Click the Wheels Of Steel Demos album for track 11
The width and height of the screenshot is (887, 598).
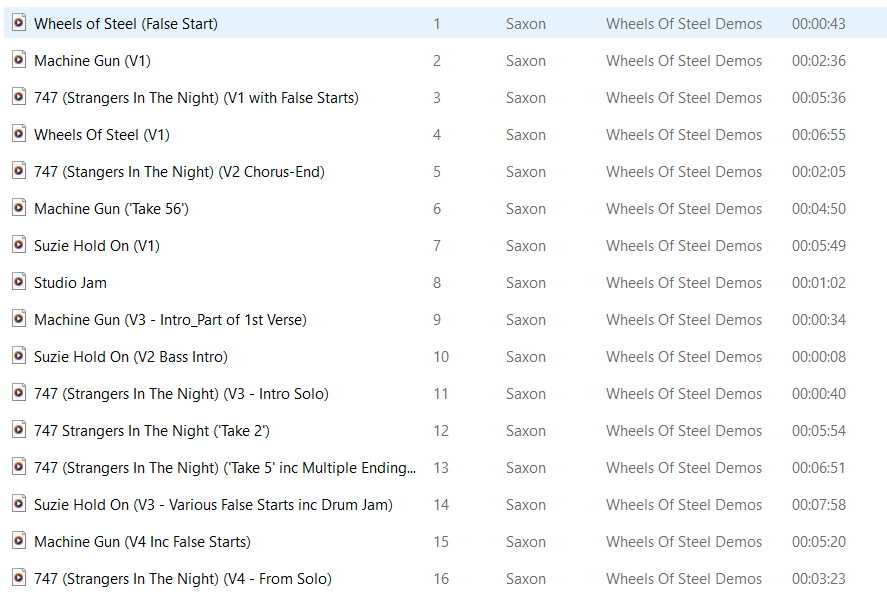[x=683, y=394]
